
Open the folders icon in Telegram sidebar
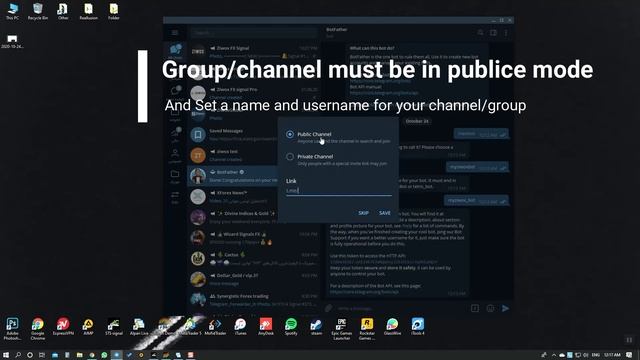point(175,176)
